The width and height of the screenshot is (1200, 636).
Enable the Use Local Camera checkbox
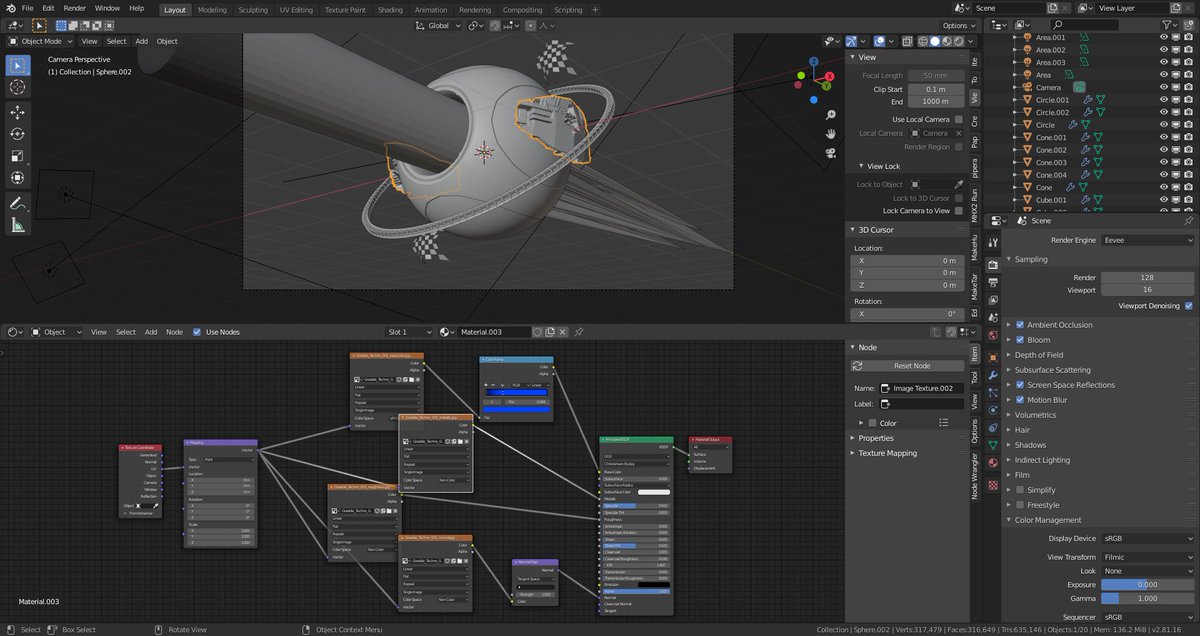(959, 119)
